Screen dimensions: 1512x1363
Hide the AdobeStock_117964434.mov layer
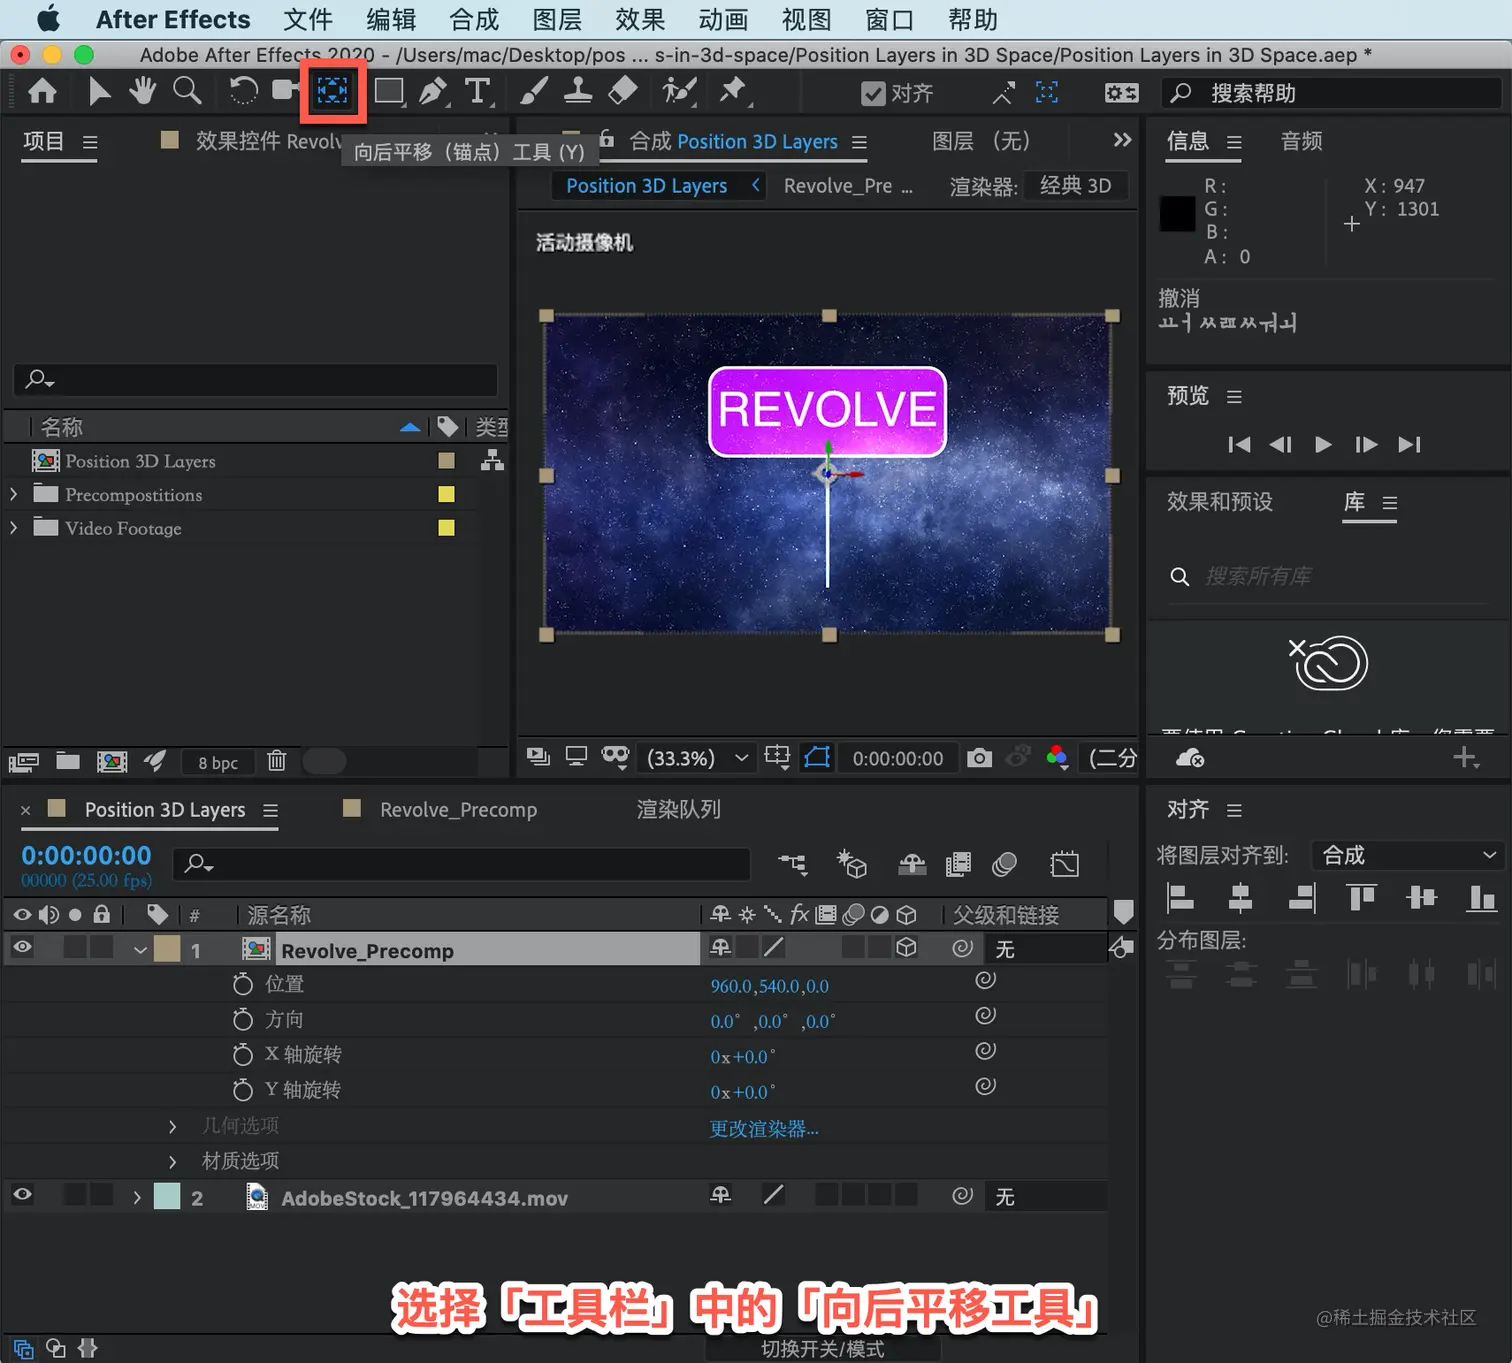click(22, 1195)
